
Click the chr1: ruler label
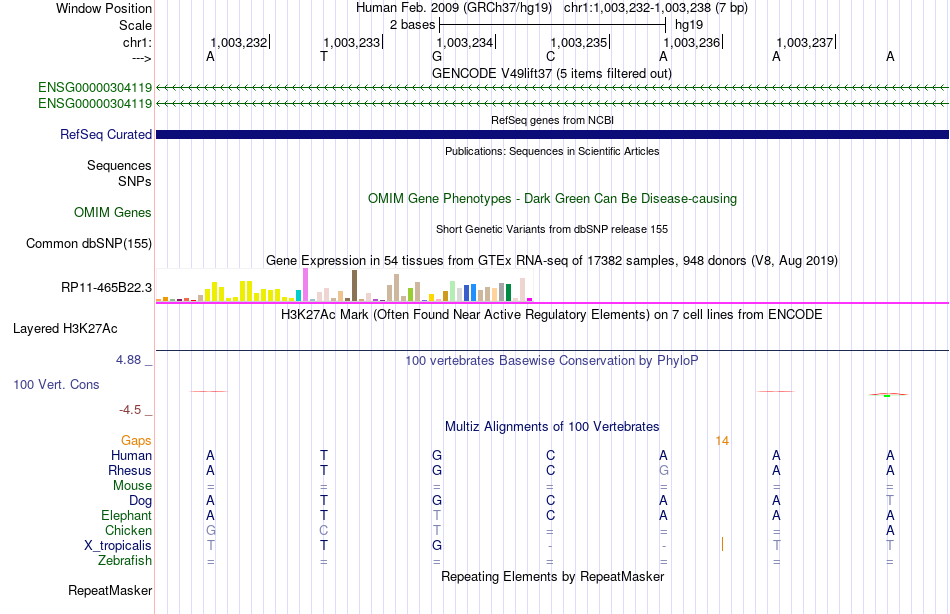[138, 42]
